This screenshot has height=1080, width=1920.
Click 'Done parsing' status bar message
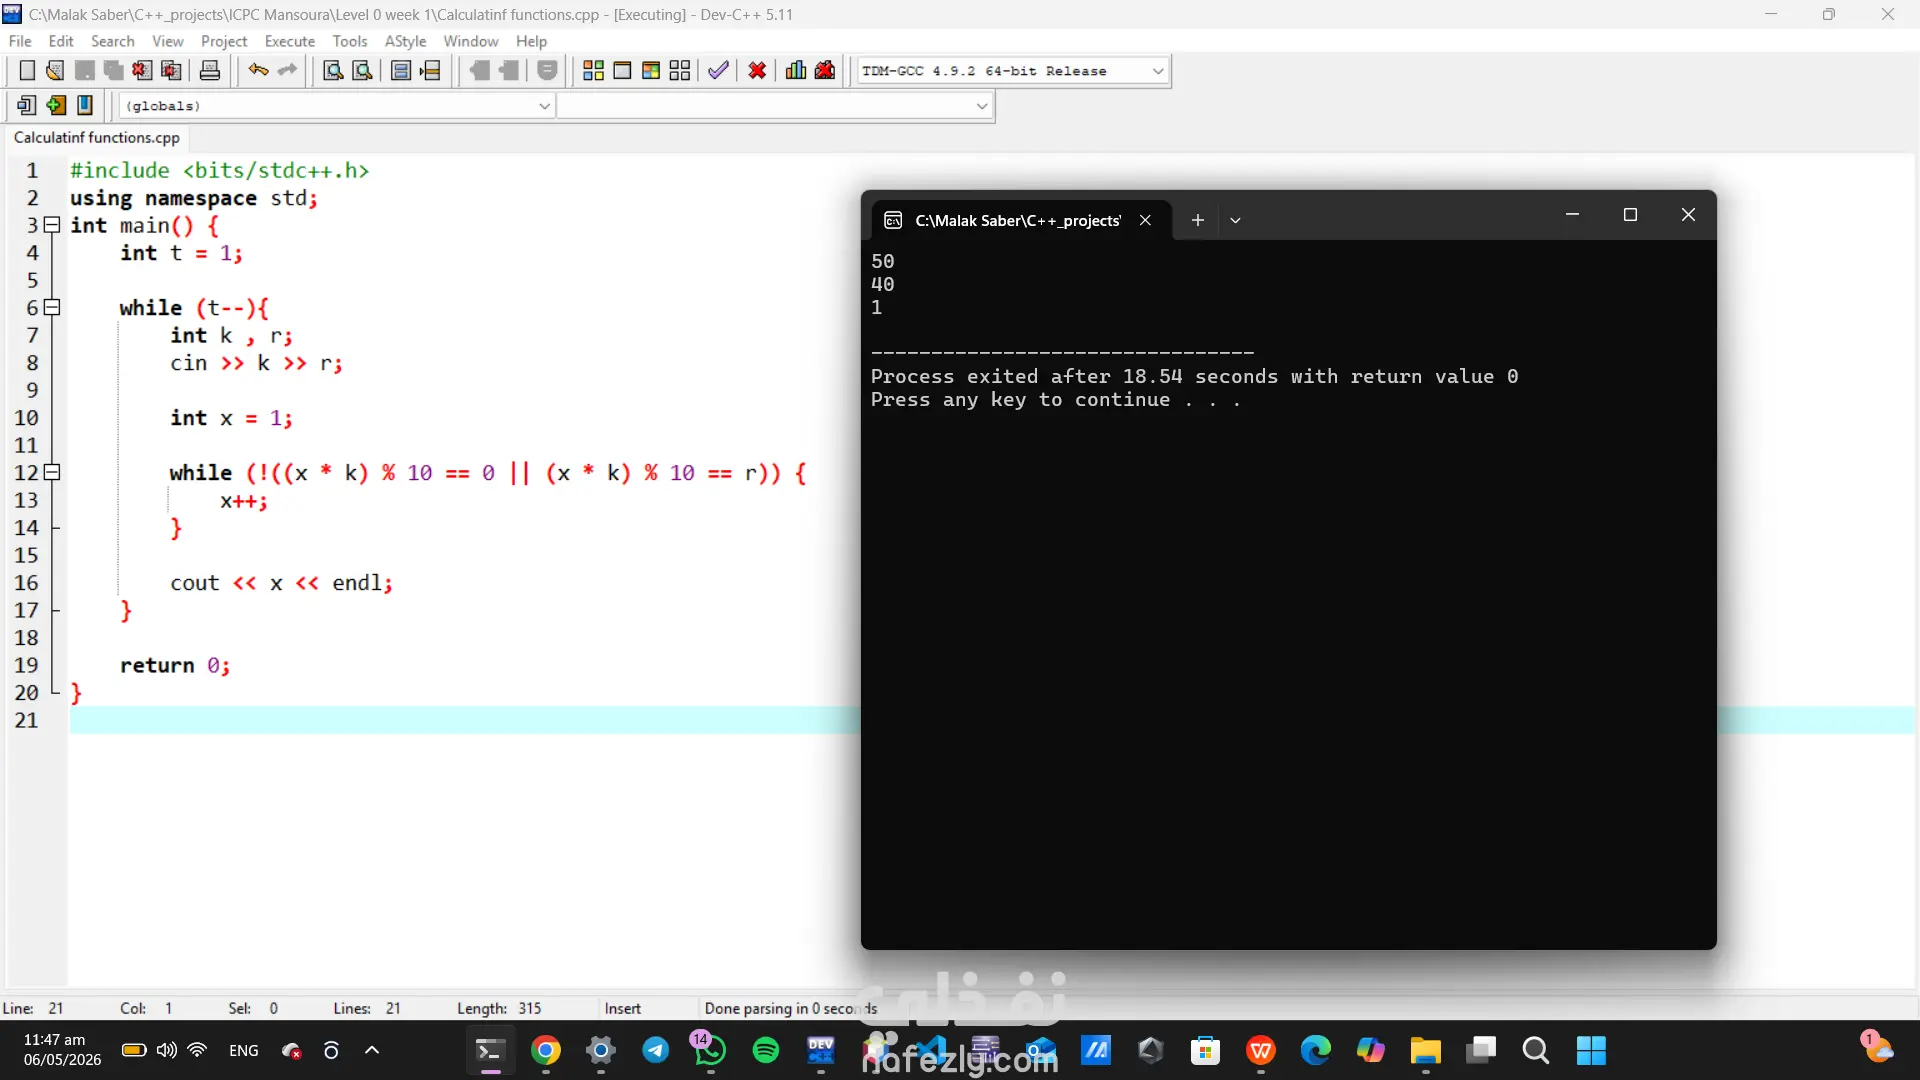[790, 1008]
